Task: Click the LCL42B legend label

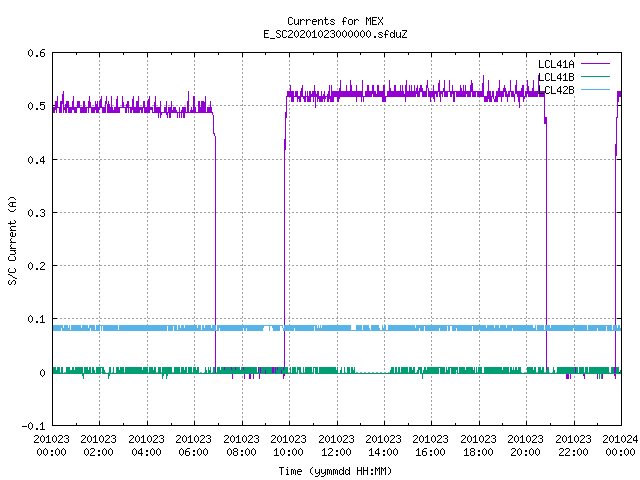Action: tap(556, 90)
